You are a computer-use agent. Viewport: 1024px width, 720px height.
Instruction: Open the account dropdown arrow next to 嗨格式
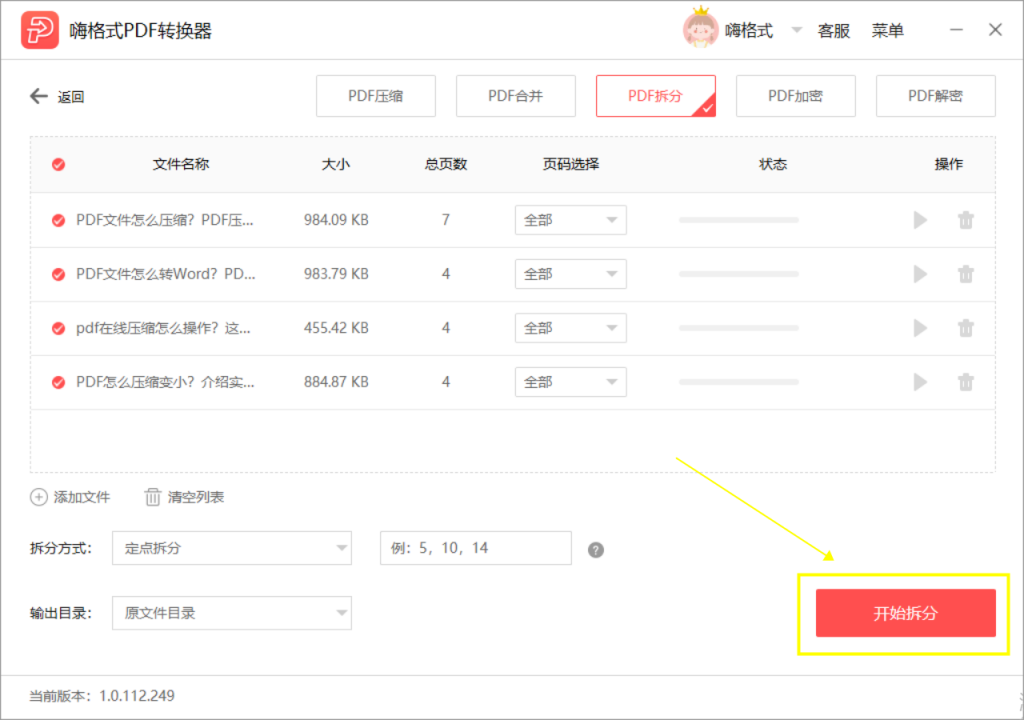coord(796,30)
